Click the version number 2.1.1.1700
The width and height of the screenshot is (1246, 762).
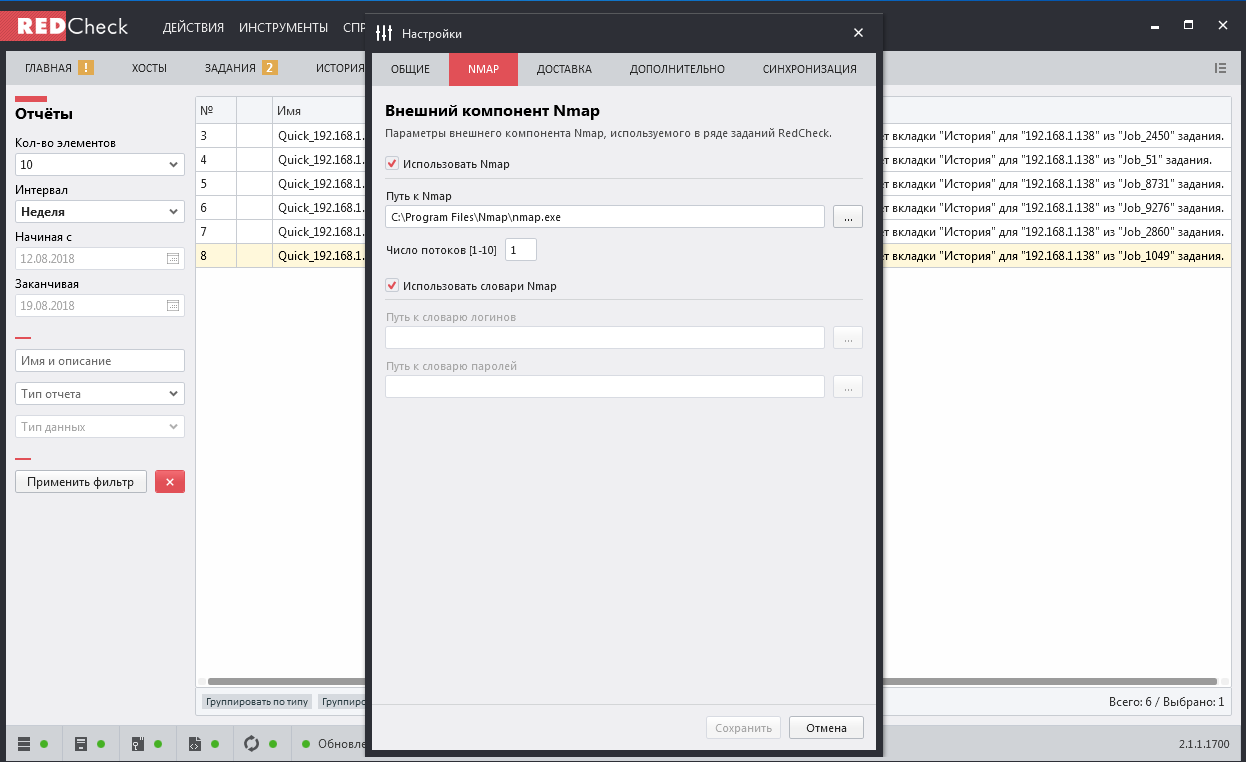pos(1205,745)
